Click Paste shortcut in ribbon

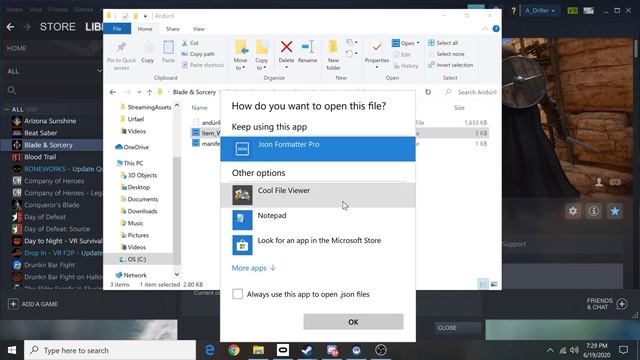pyautogui.click(x=202, y=65)
